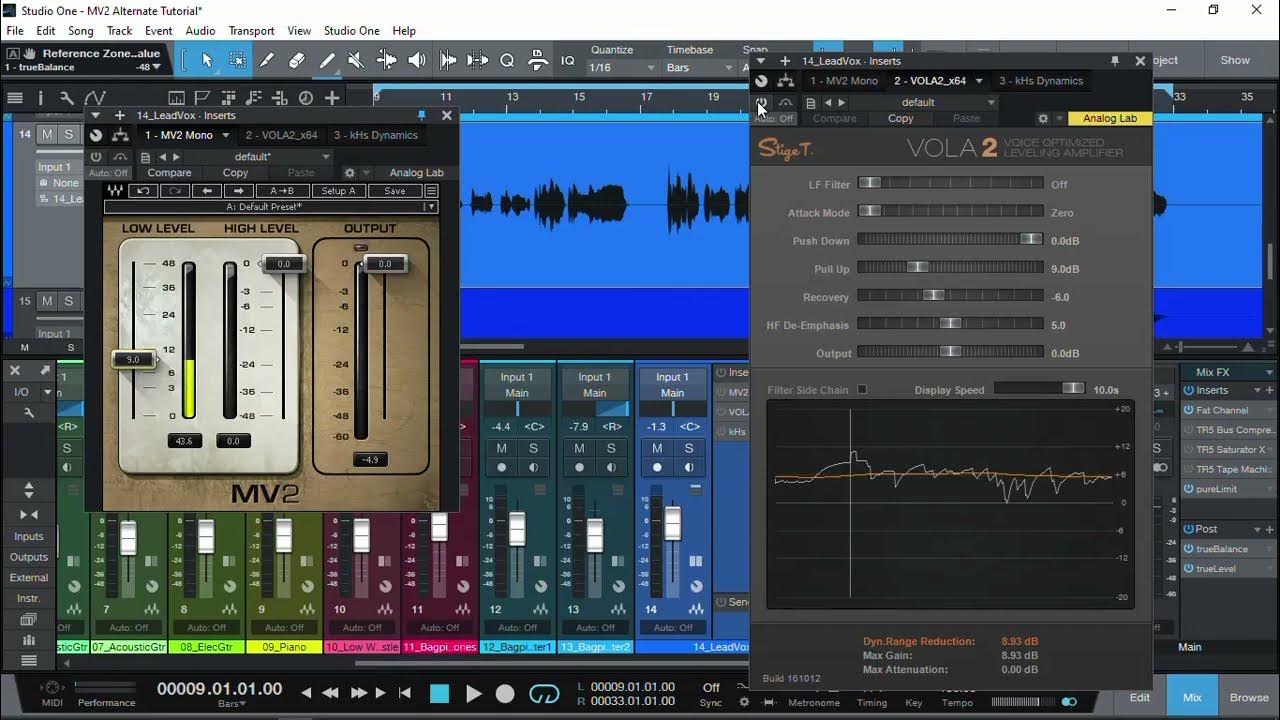Select the Range tool
This screenshot has width=1280, height=720.
[x=237, y=60]
